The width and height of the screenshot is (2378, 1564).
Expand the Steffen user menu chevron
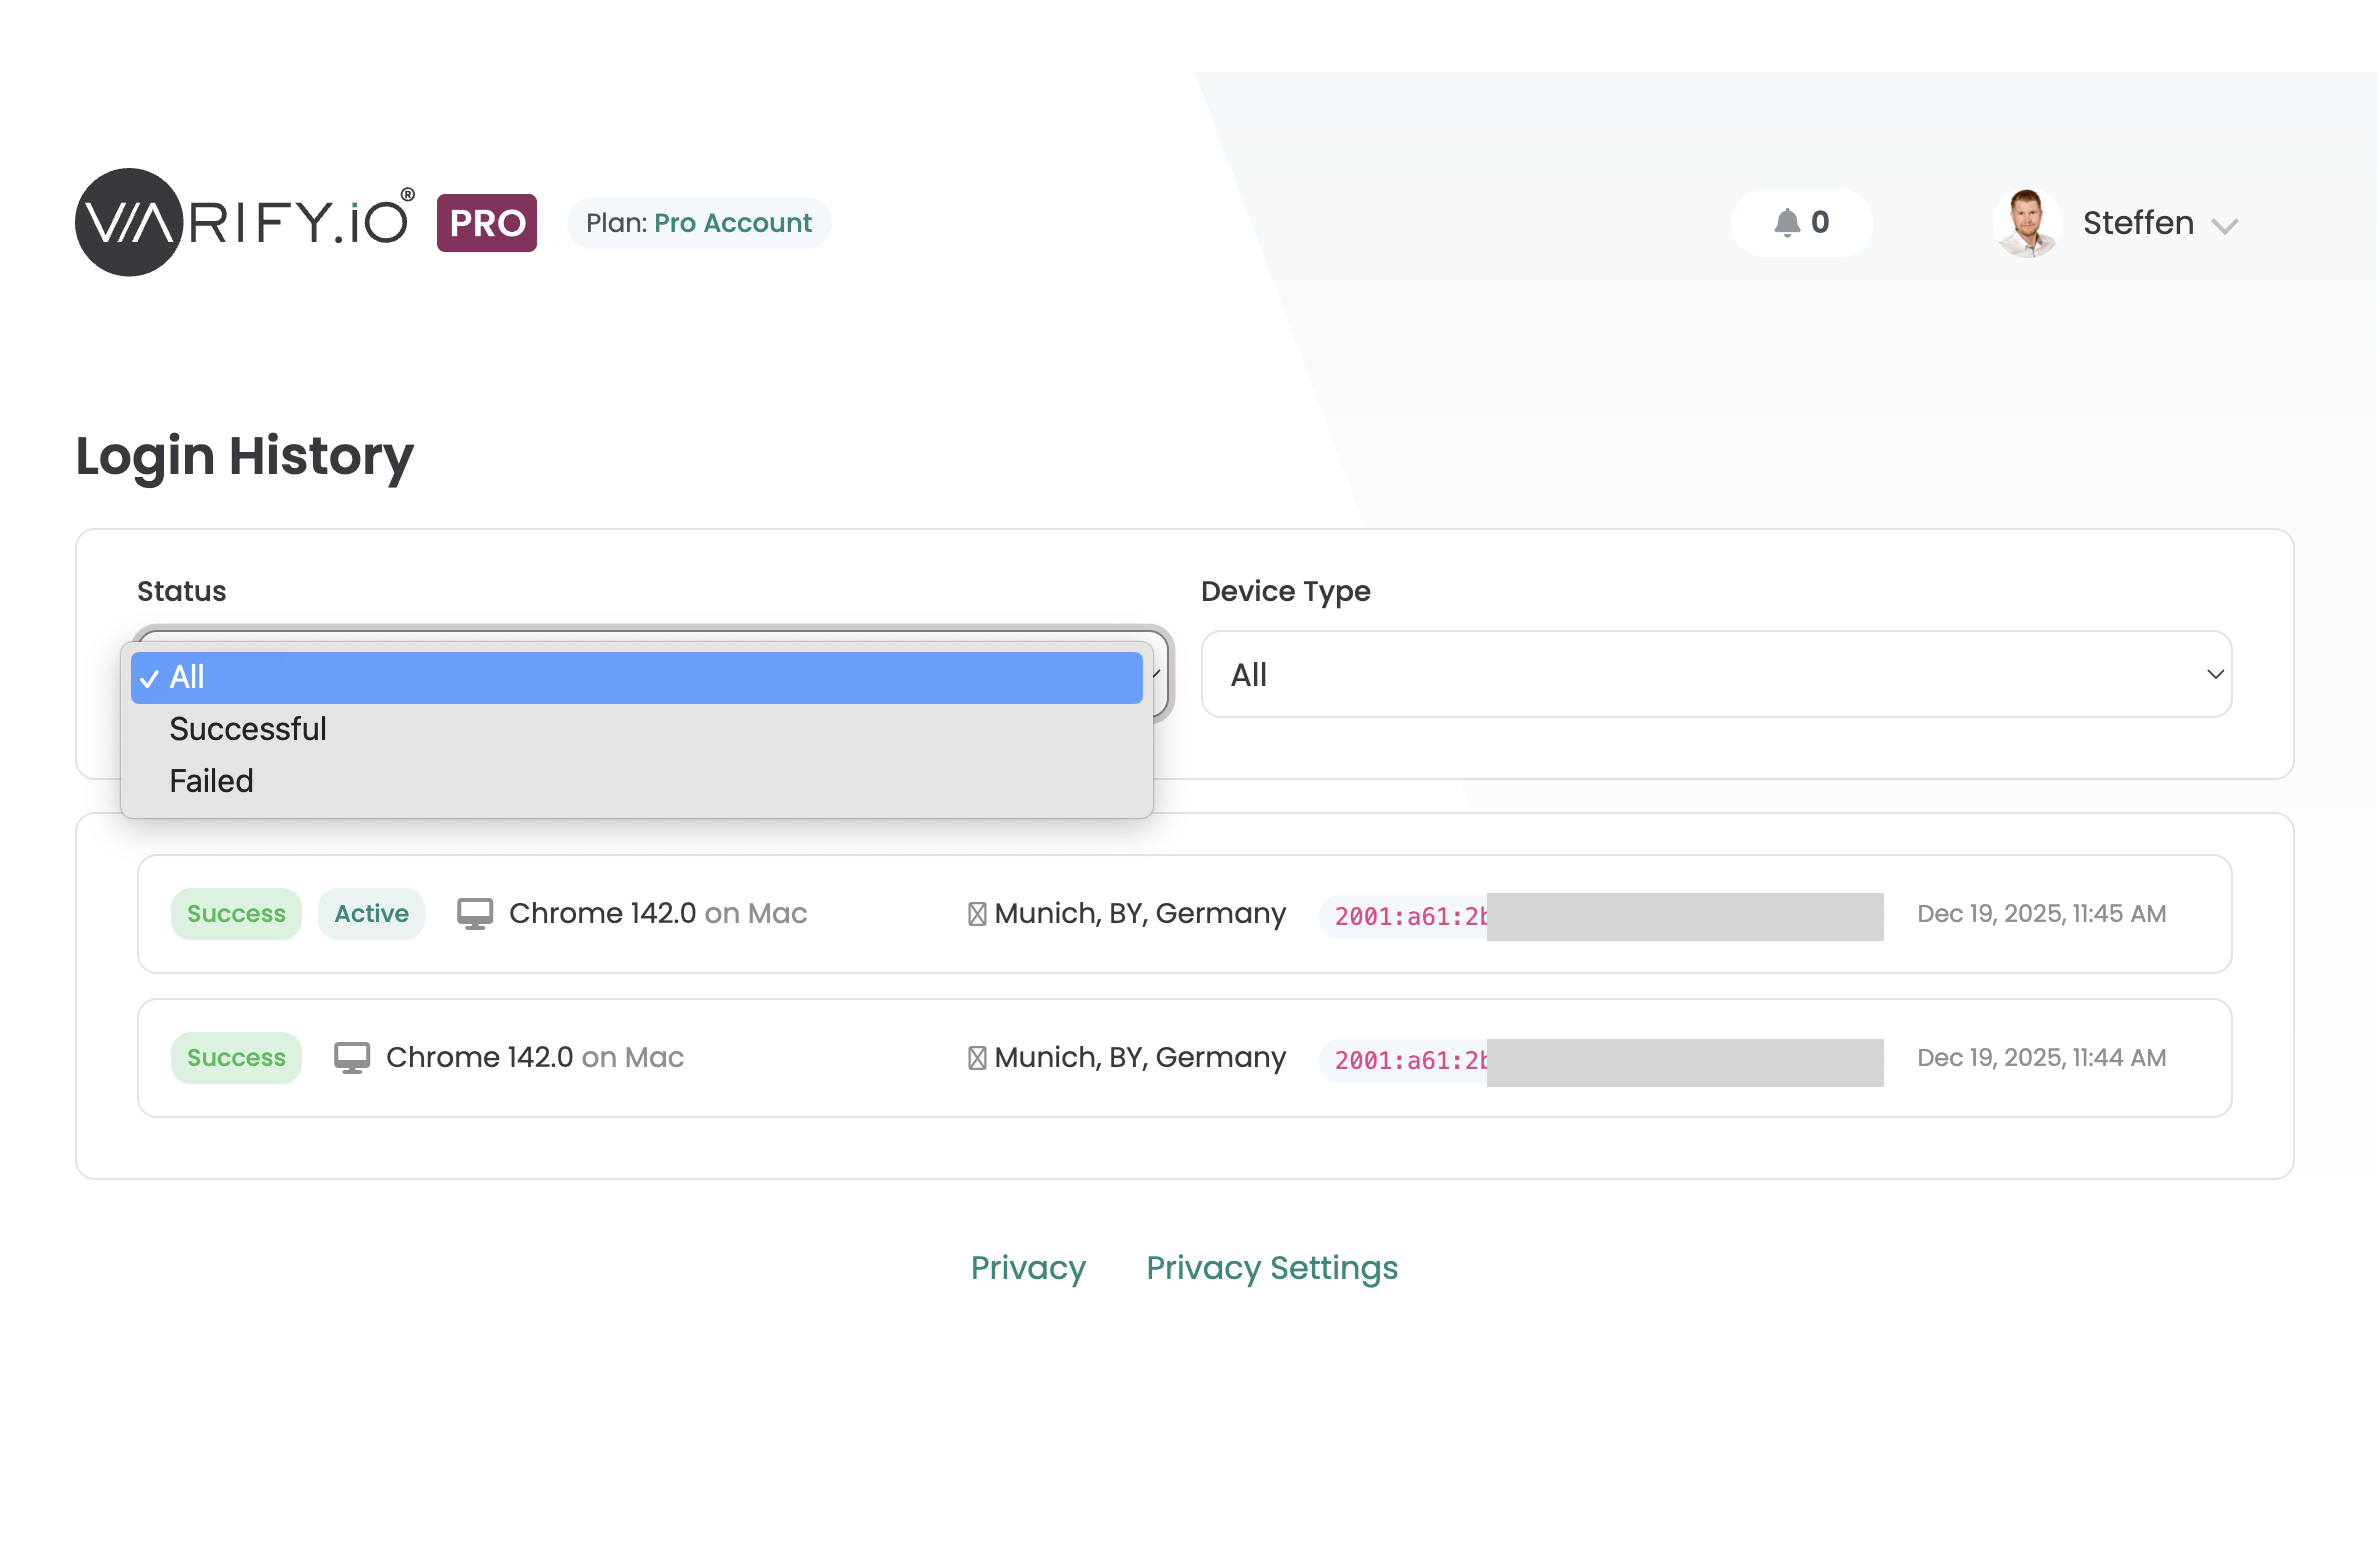tap(2225, 226)
